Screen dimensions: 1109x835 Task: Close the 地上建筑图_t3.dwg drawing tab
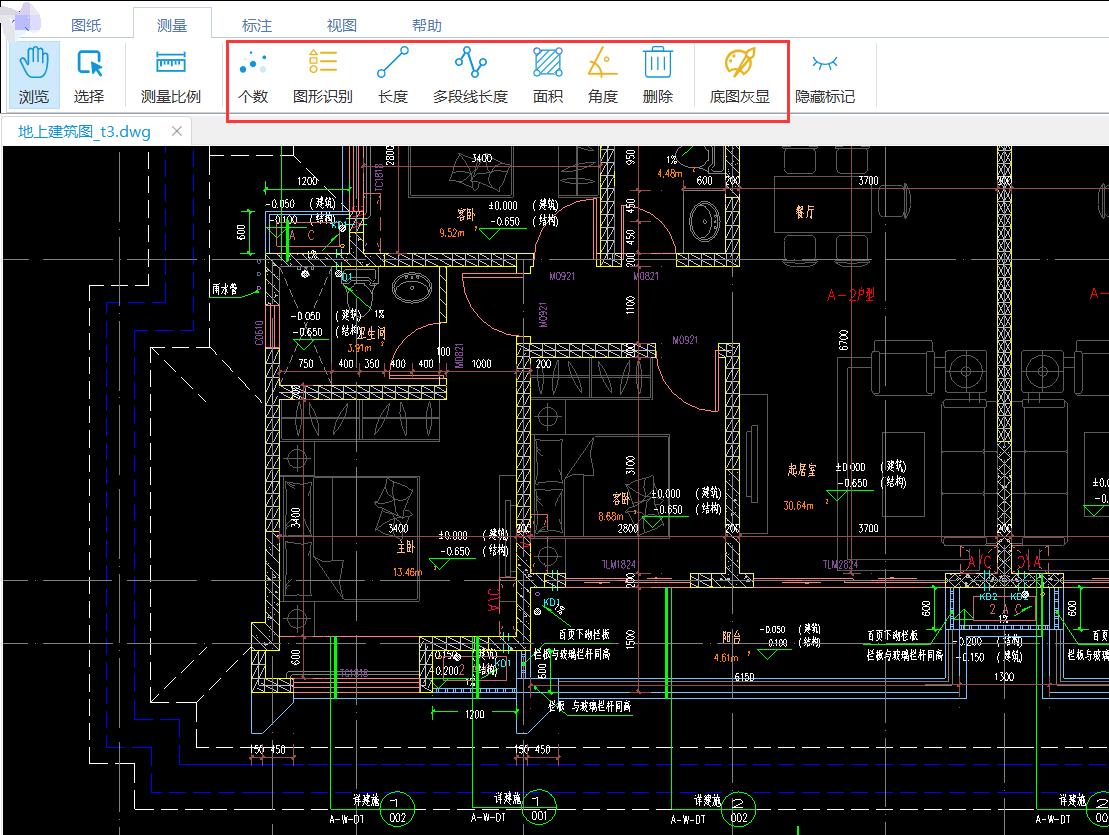tap(177, 131)
